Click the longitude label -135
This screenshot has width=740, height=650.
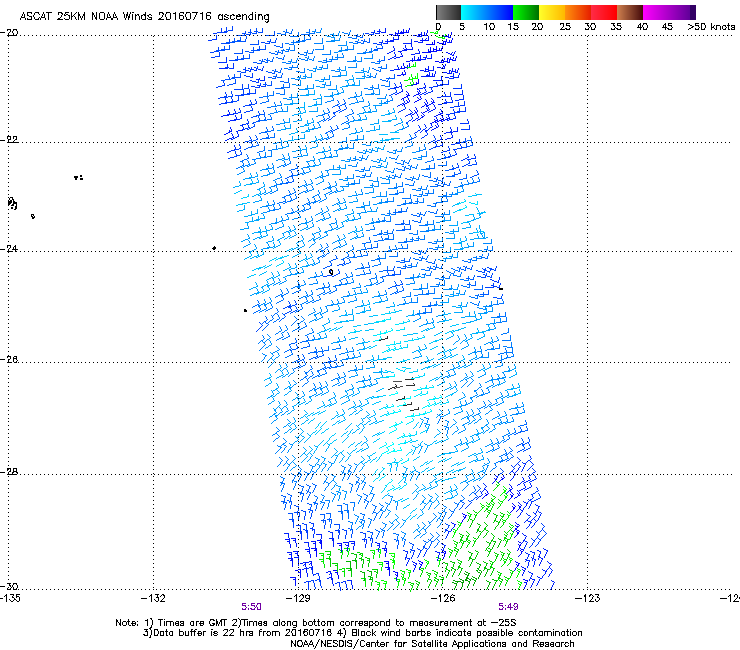(10, 598)
